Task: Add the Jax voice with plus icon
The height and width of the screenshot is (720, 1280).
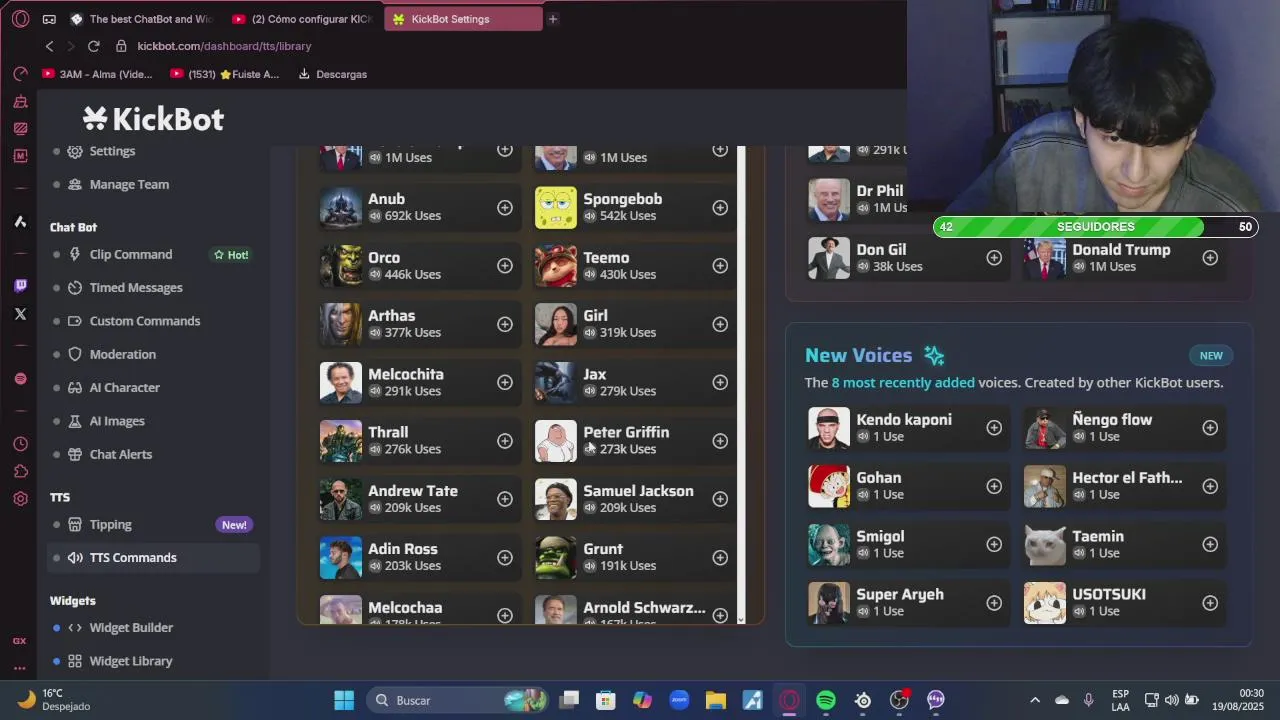Action: 720,382
